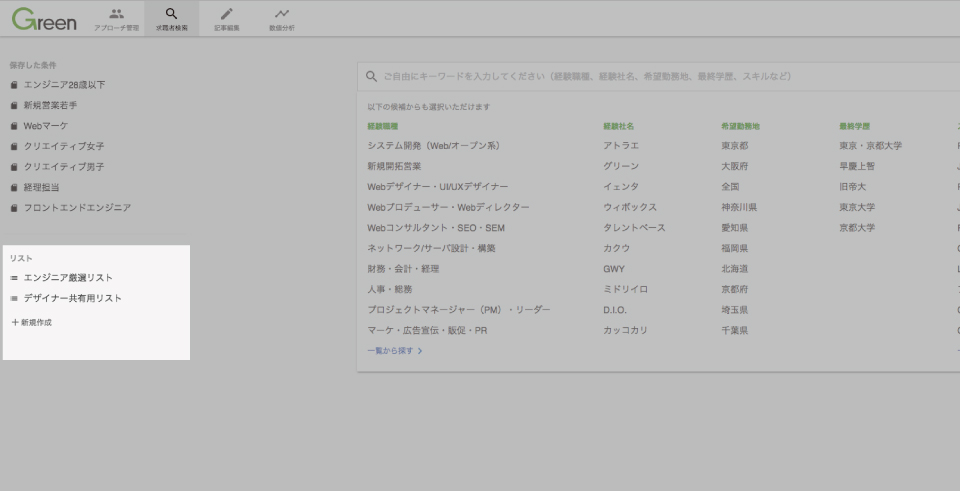The height and width of the screenshot is (491, 960).
Task: Click the plus icon for 新規作成
Action: tap(15, 322)
